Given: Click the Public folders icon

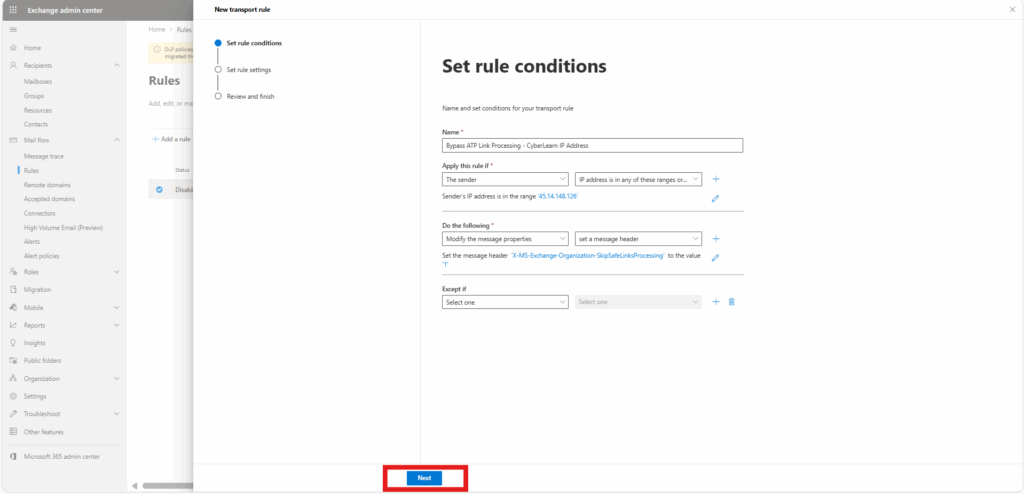Looking at the screenshot, I should coord(13,360).
